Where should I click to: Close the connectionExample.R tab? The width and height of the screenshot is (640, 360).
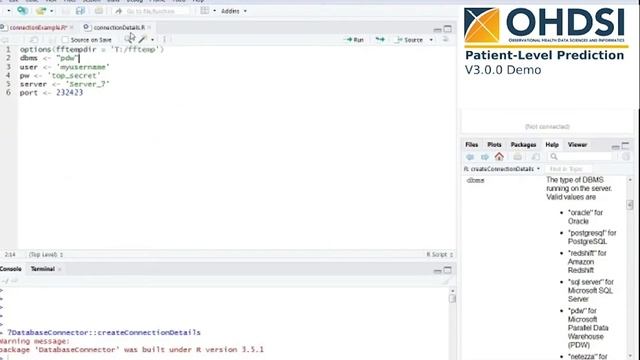pyautogui.click(x=71, y=28)
